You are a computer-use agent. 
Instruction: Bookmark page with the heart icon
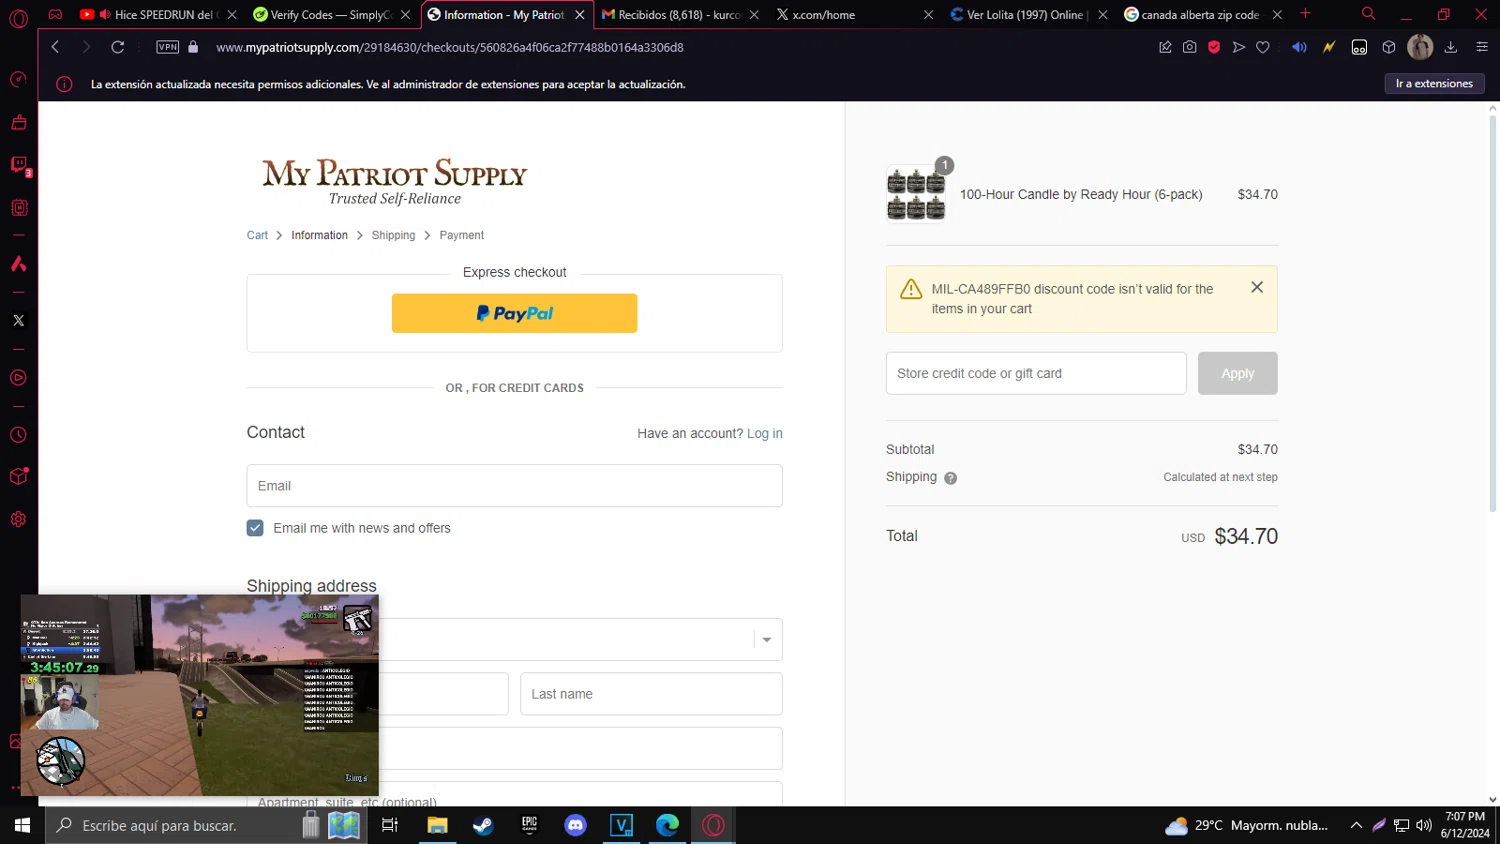1263,47
